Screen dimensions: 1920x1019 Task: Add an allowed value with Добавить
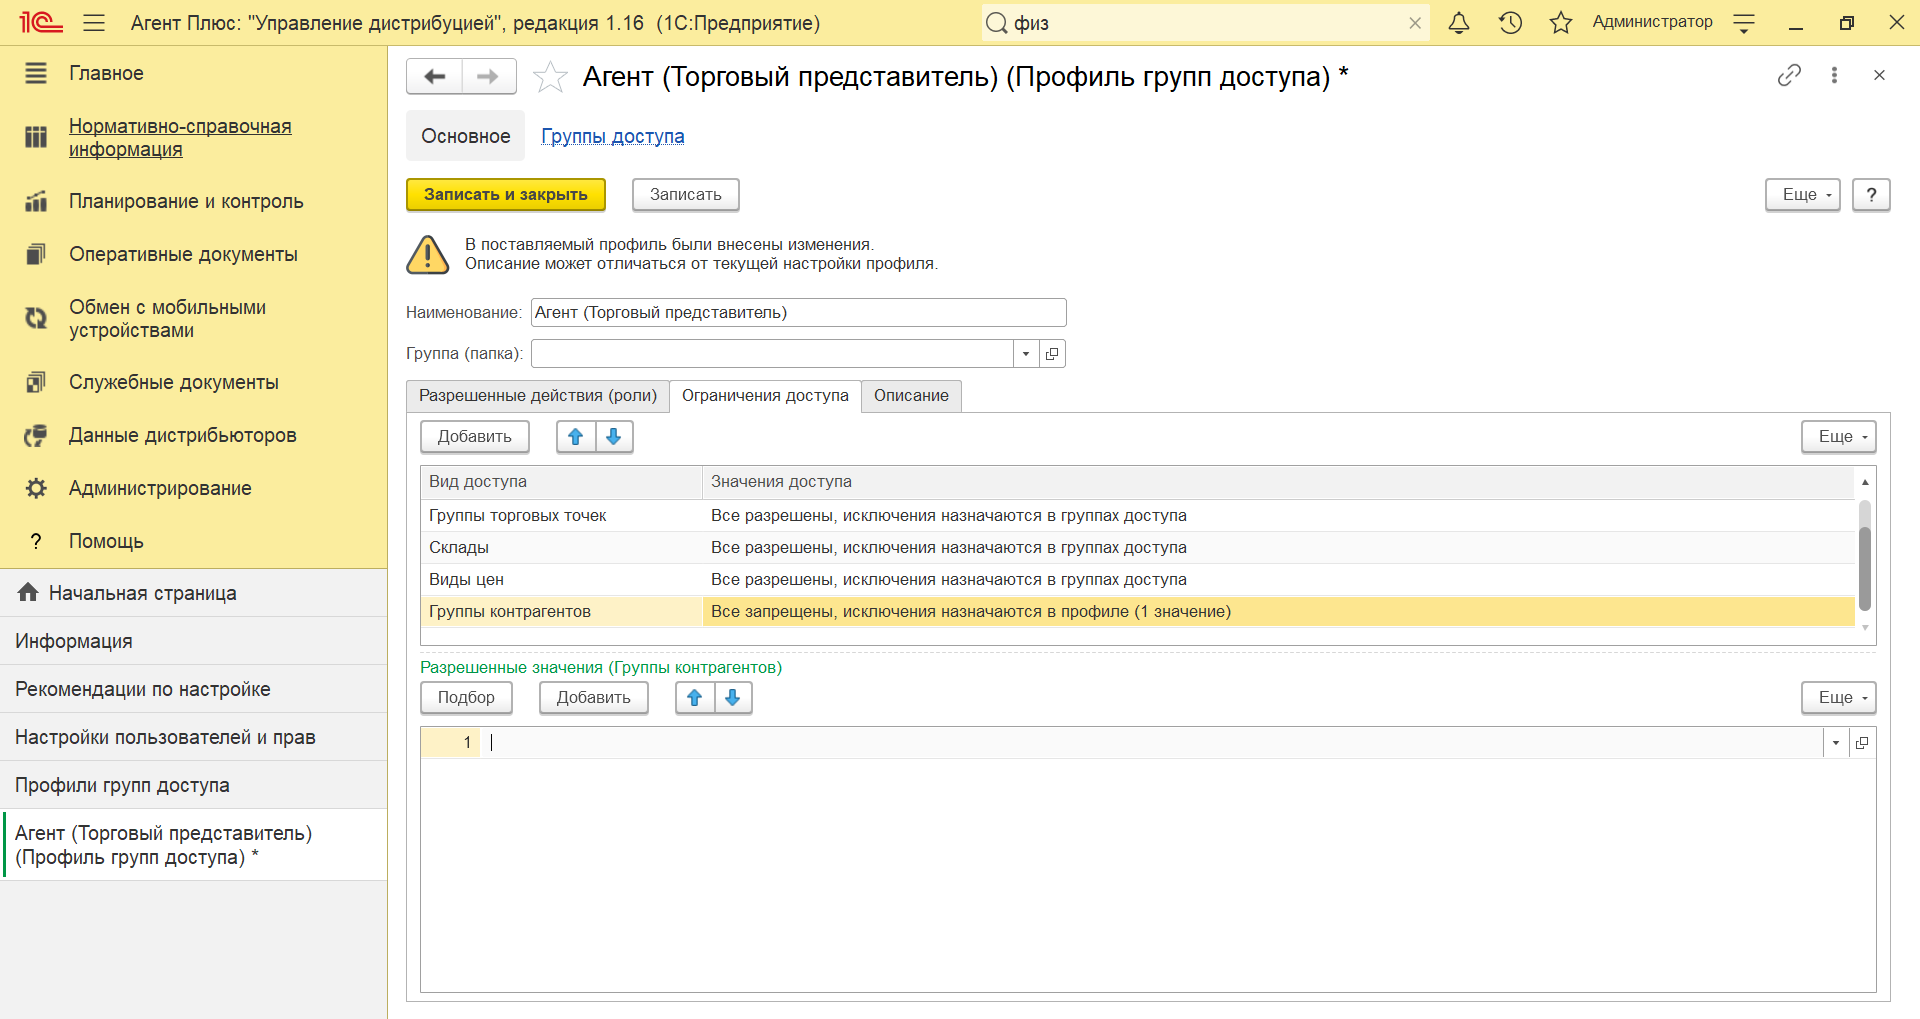(594, 698)
